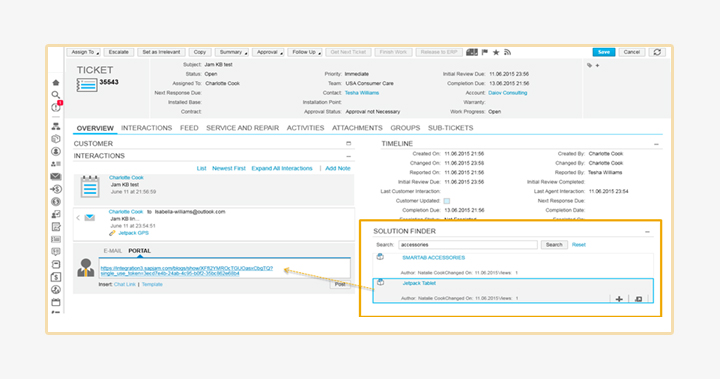Open the ATTACHMENTS tab
720x379 pixels.
tap(357, 128)
